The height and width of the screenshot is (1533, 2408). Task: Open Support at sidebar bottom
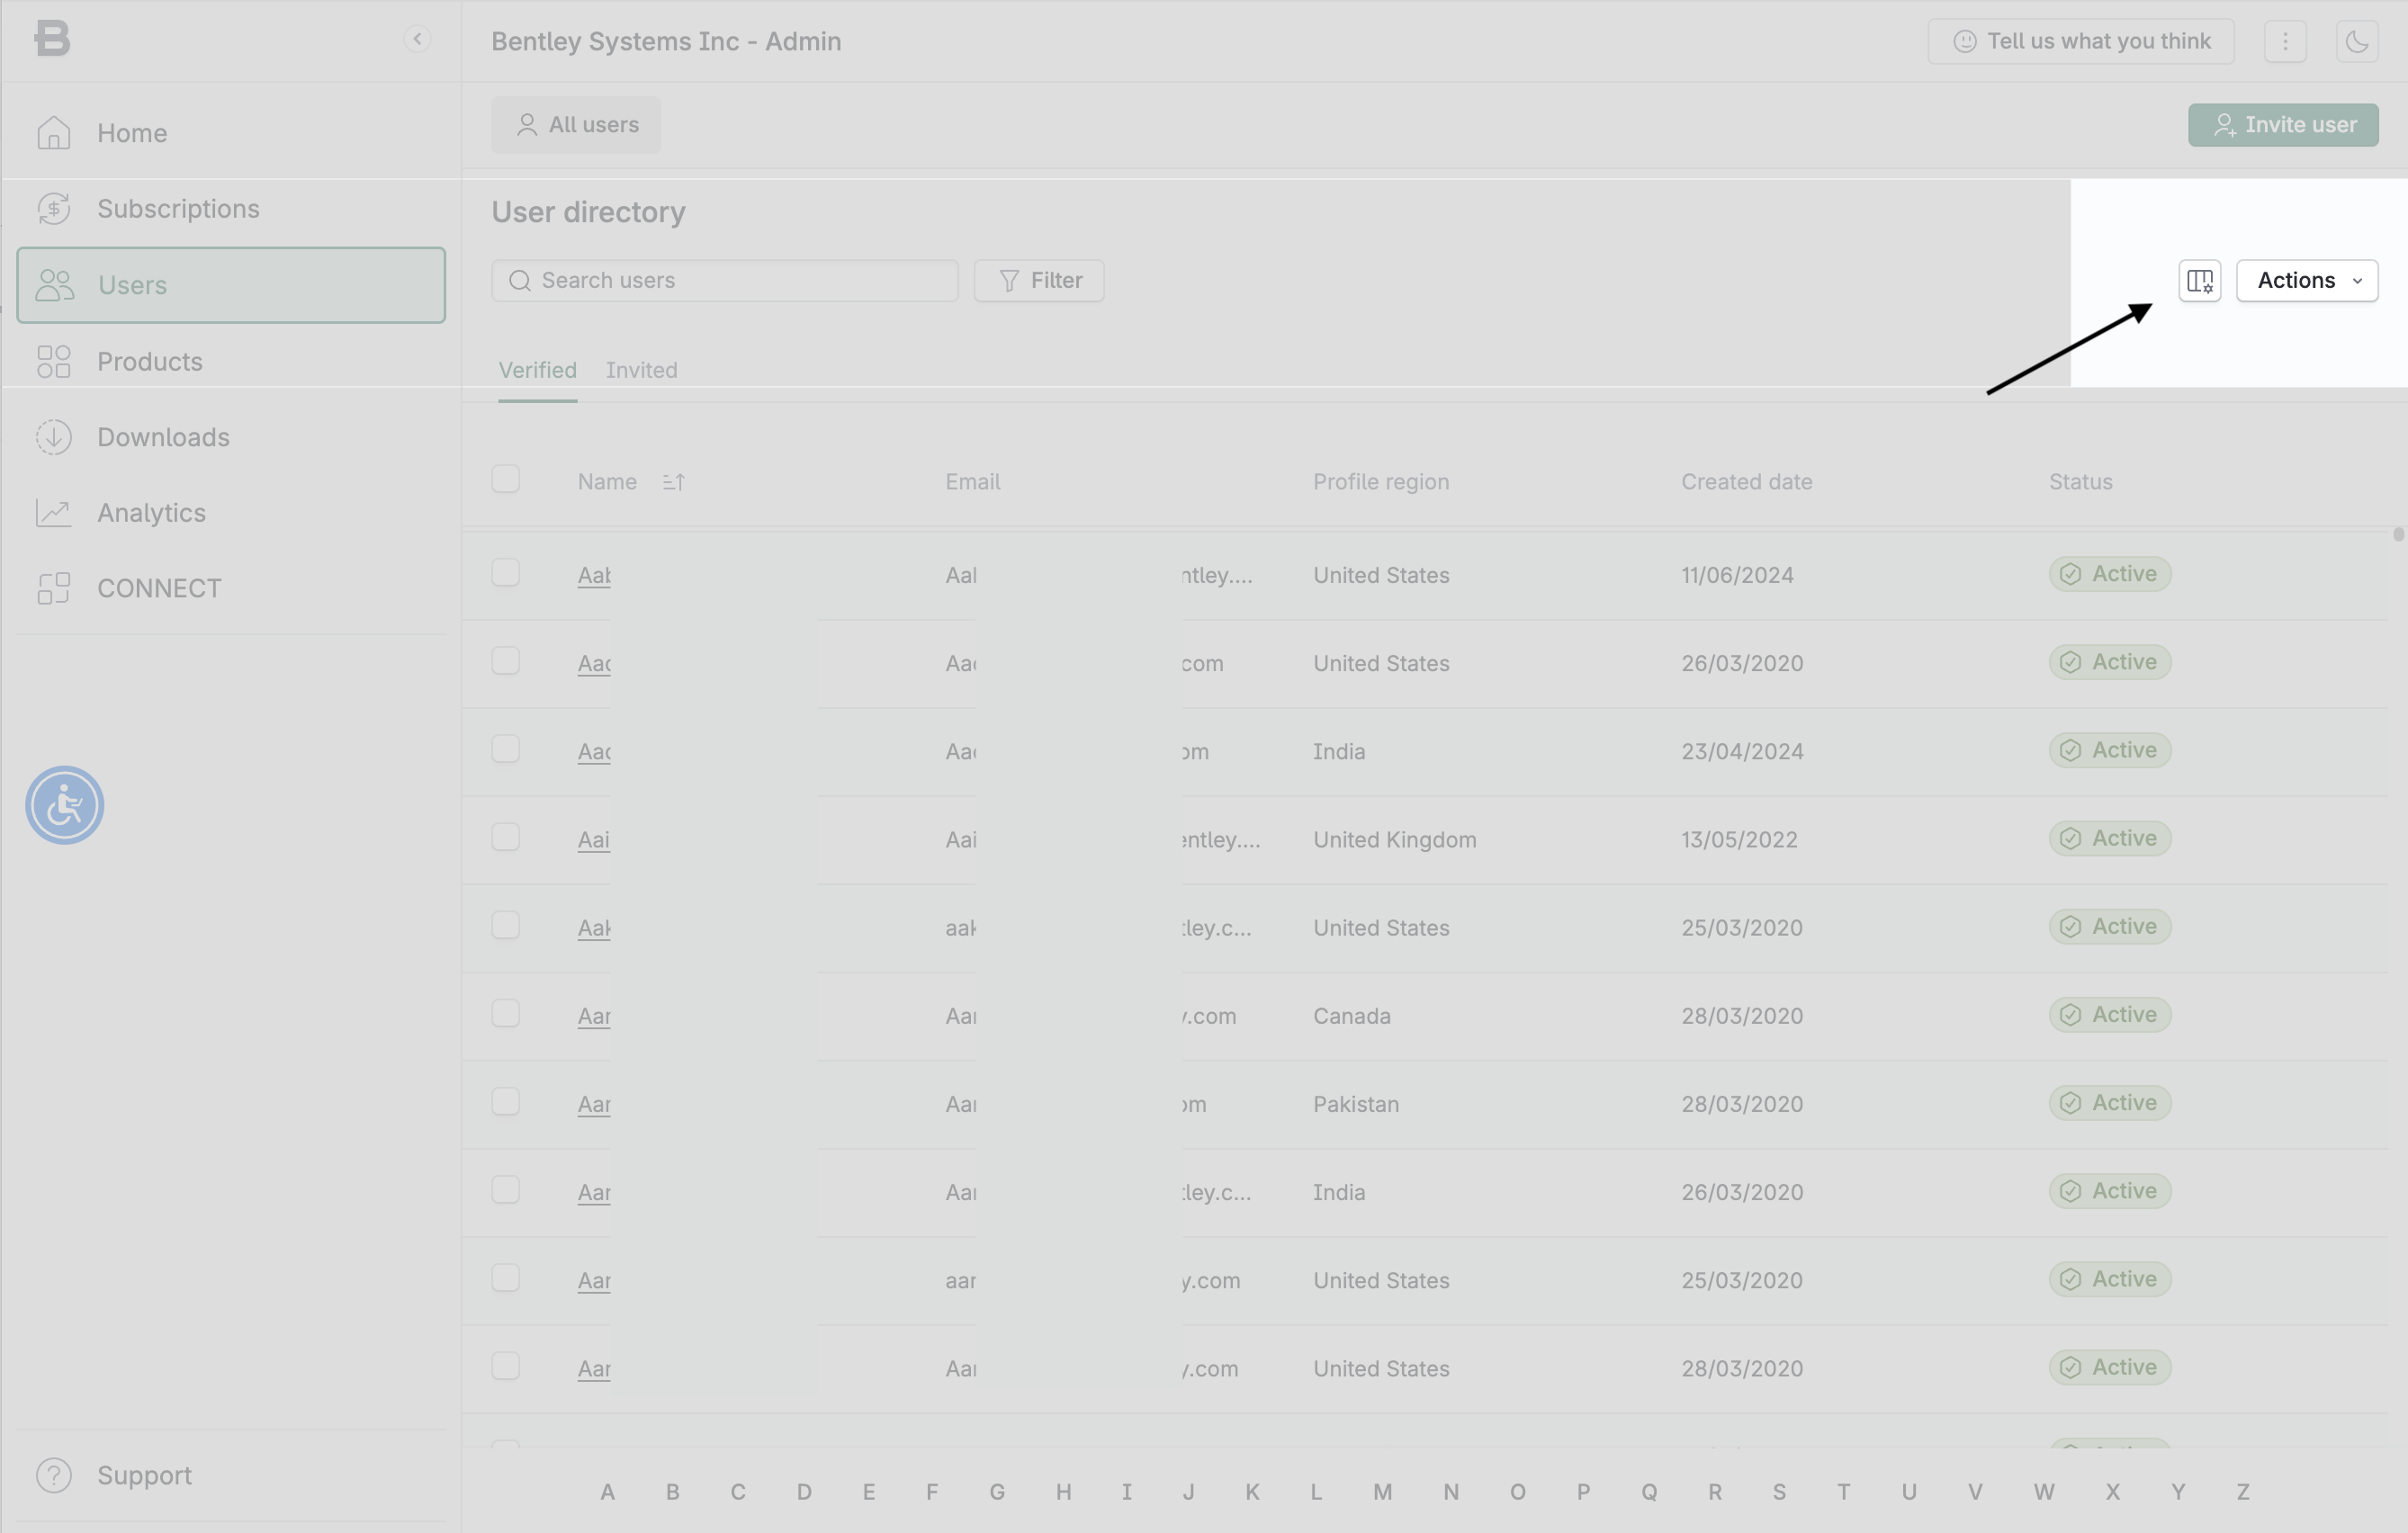231,1475
